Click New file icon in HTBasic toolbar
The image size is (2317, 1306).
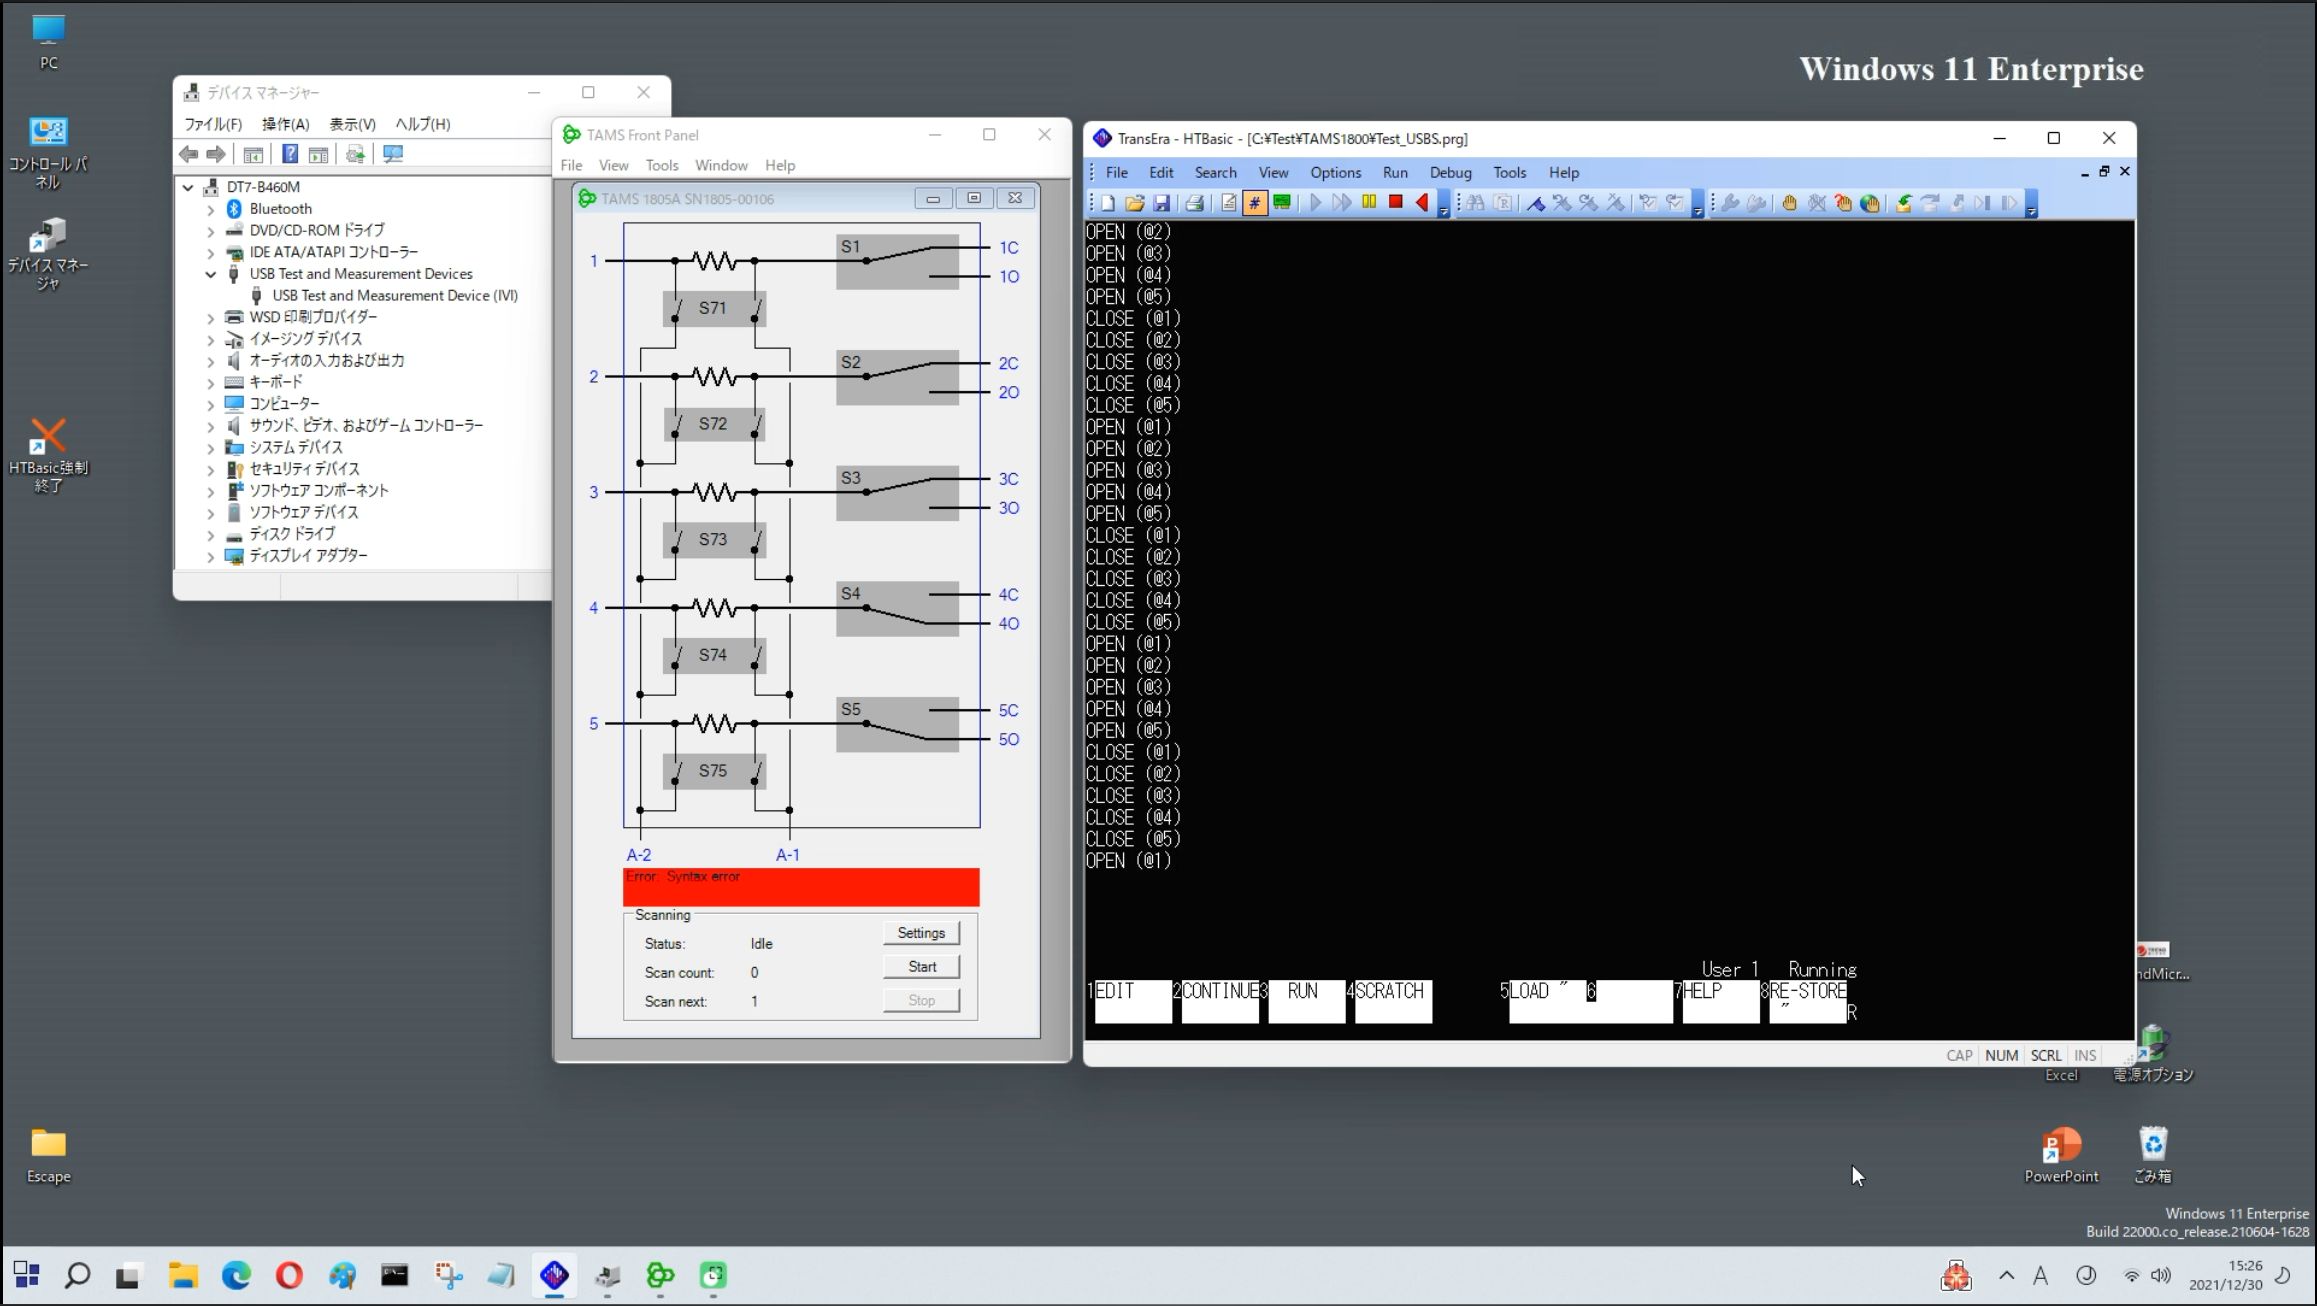click(1108, 203)
